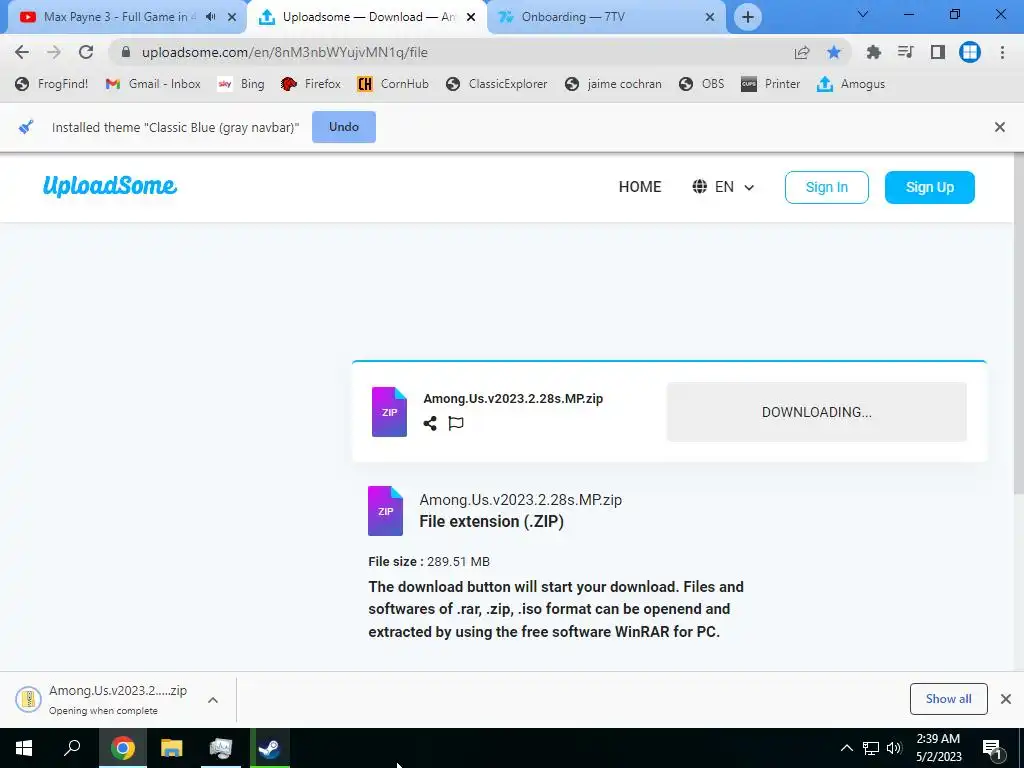Open the Printer bookmark

pyautogui.click(x=771, y=84)
